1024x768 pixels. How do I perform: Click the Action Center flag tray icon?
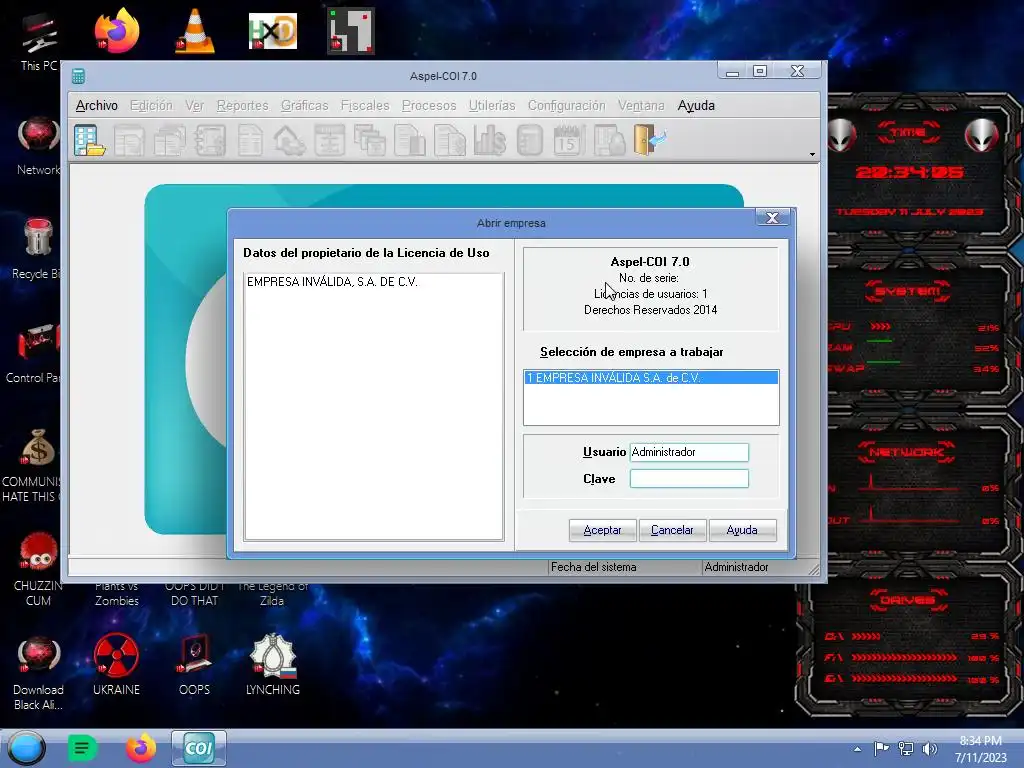(x=881, y=749)
